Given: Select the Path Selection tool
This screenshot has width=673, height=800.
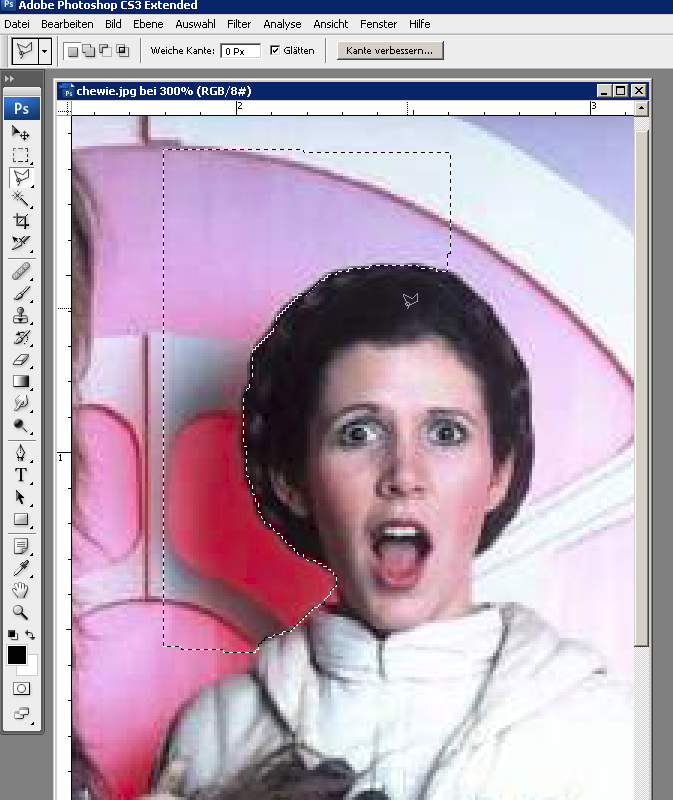Looking at the screenshot, I should pos(20,497).
